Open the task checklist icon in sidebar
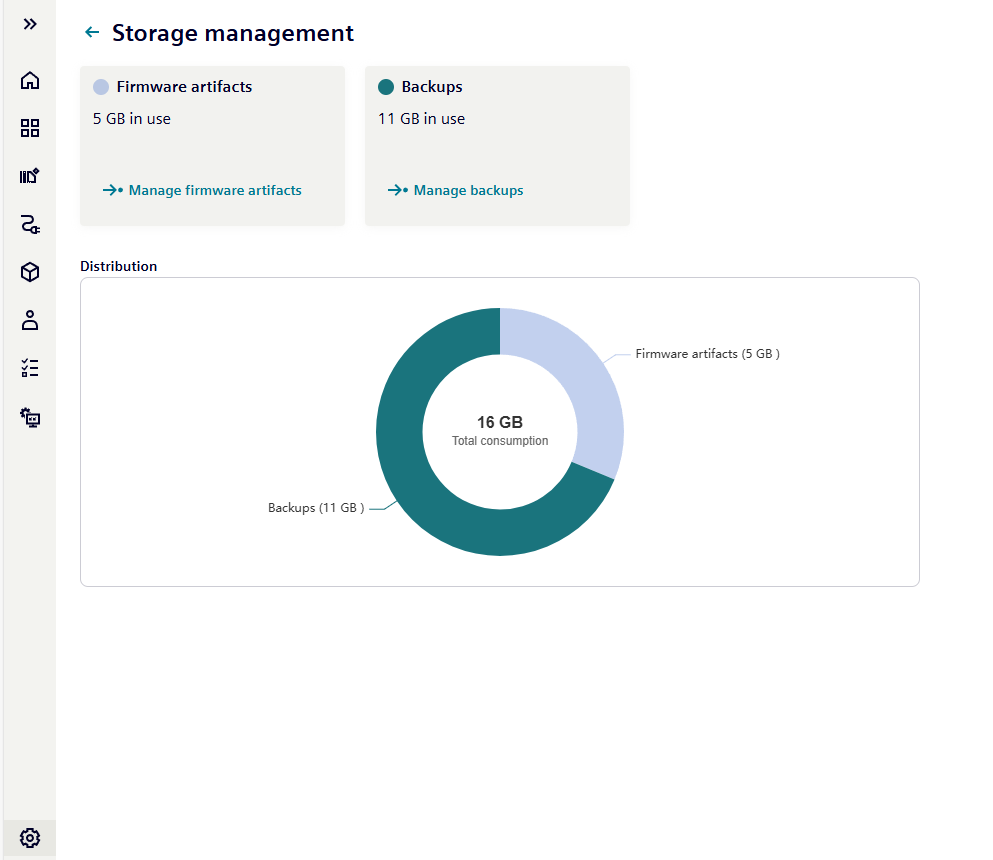Screen dimensions: 993x860 point(30,368)
